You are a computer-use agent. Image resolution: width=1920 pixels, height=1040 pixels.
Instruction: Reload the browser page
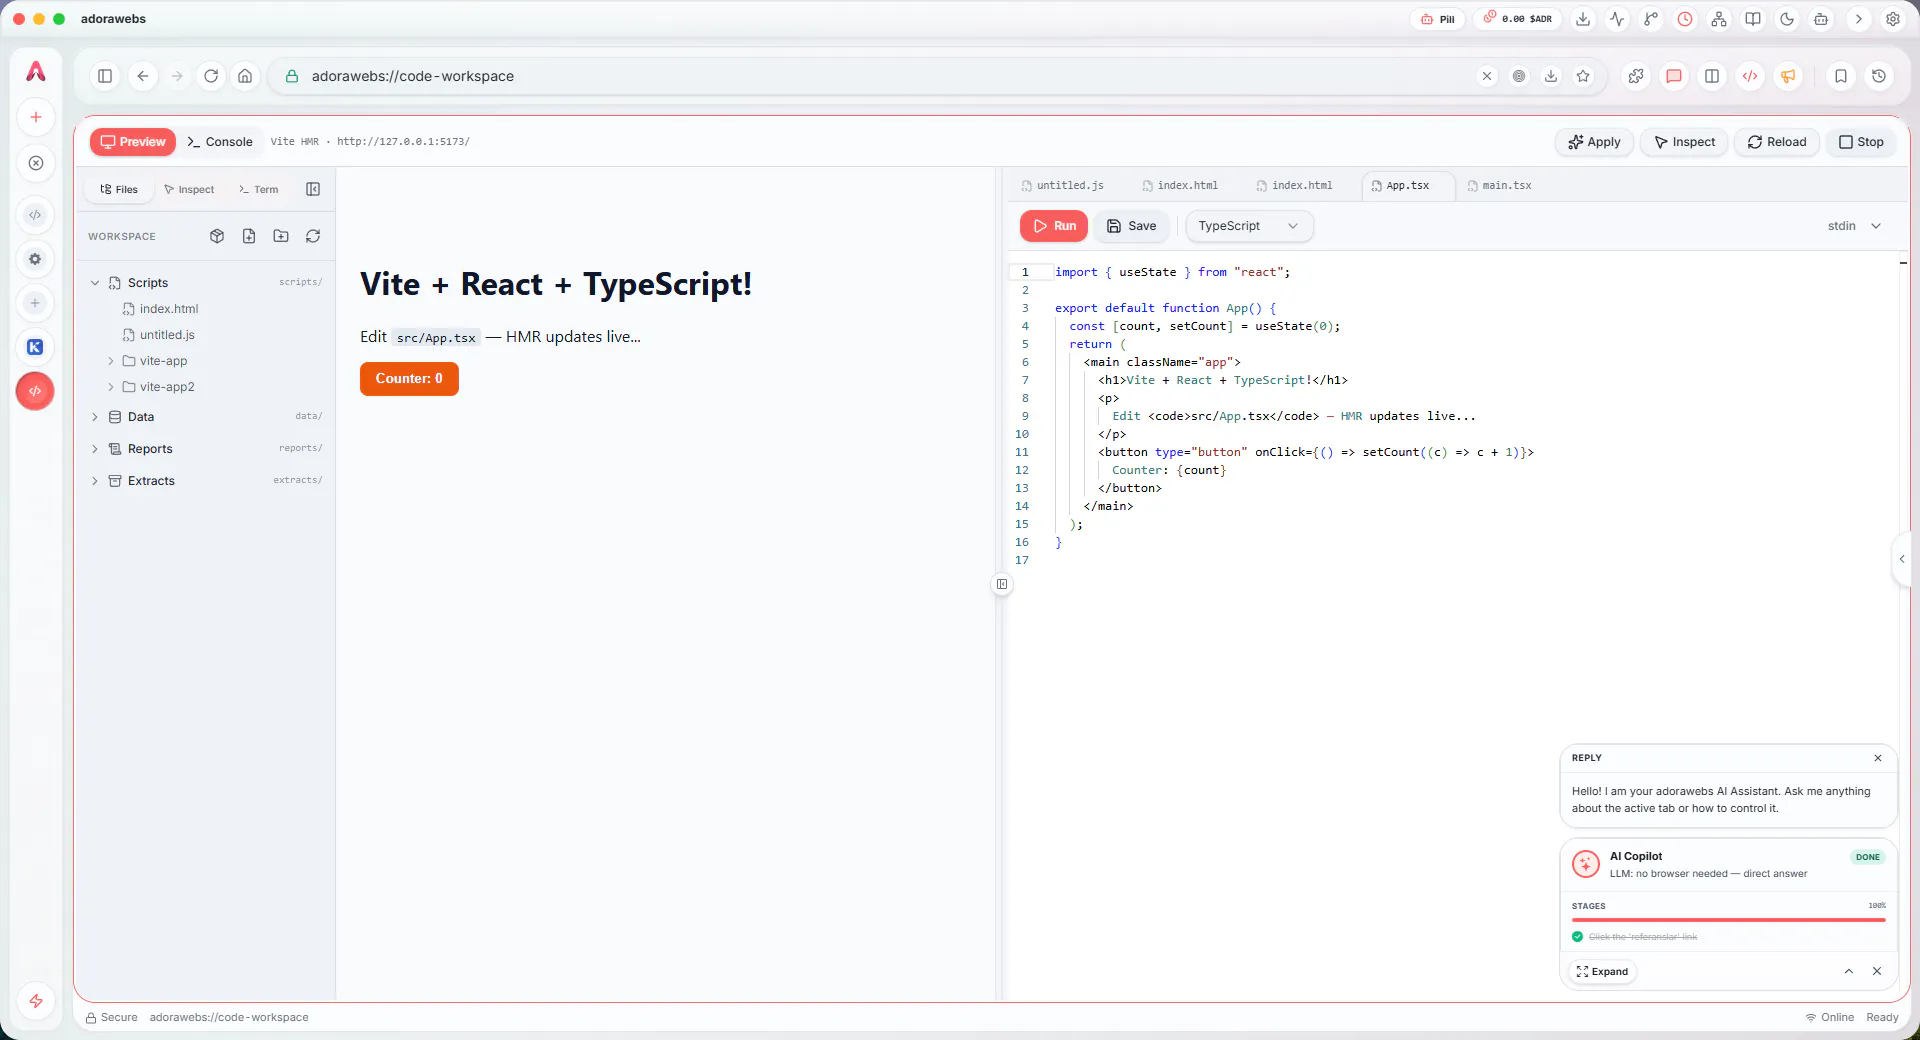pos(211,76)
